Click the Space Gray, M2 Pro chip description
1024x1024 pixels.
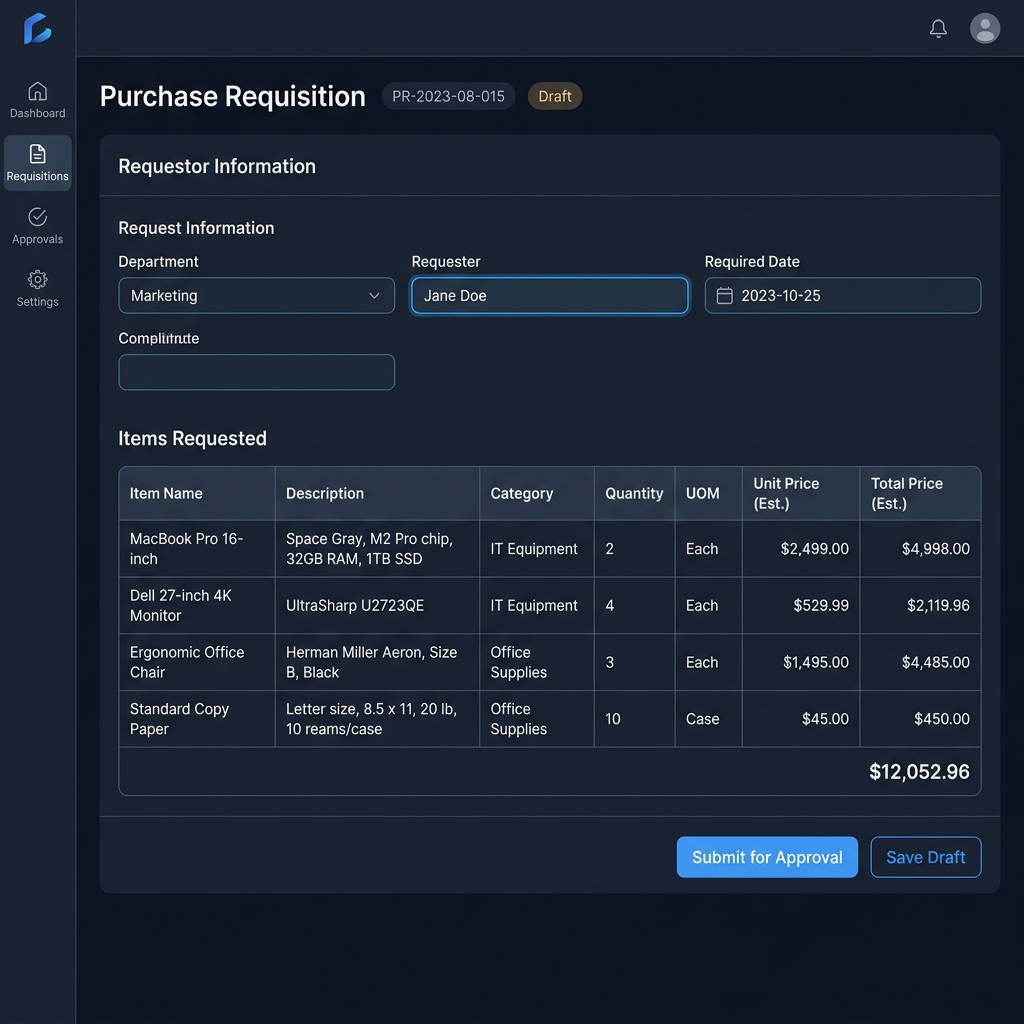369,549
